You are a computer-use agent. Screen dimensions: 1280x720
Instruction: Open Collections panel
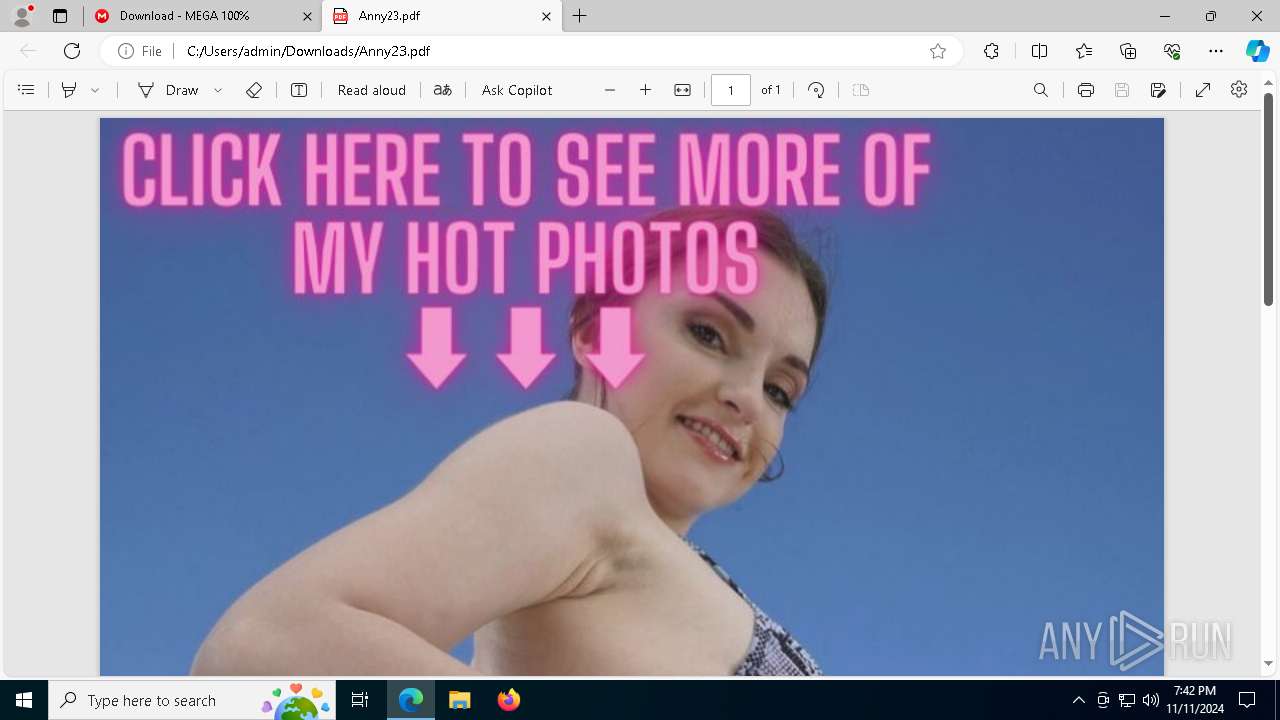click(x=1128, y=51)
